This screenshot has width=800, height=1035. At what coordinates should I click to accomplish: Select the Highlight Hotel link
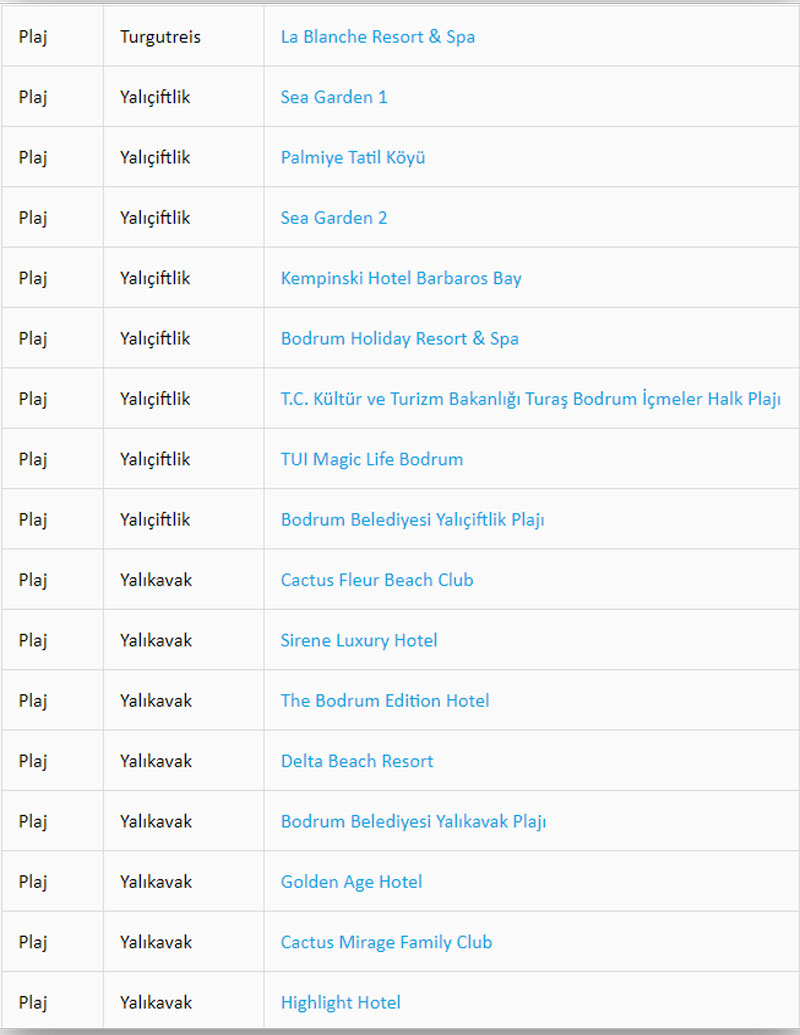tap(340, 1003)
